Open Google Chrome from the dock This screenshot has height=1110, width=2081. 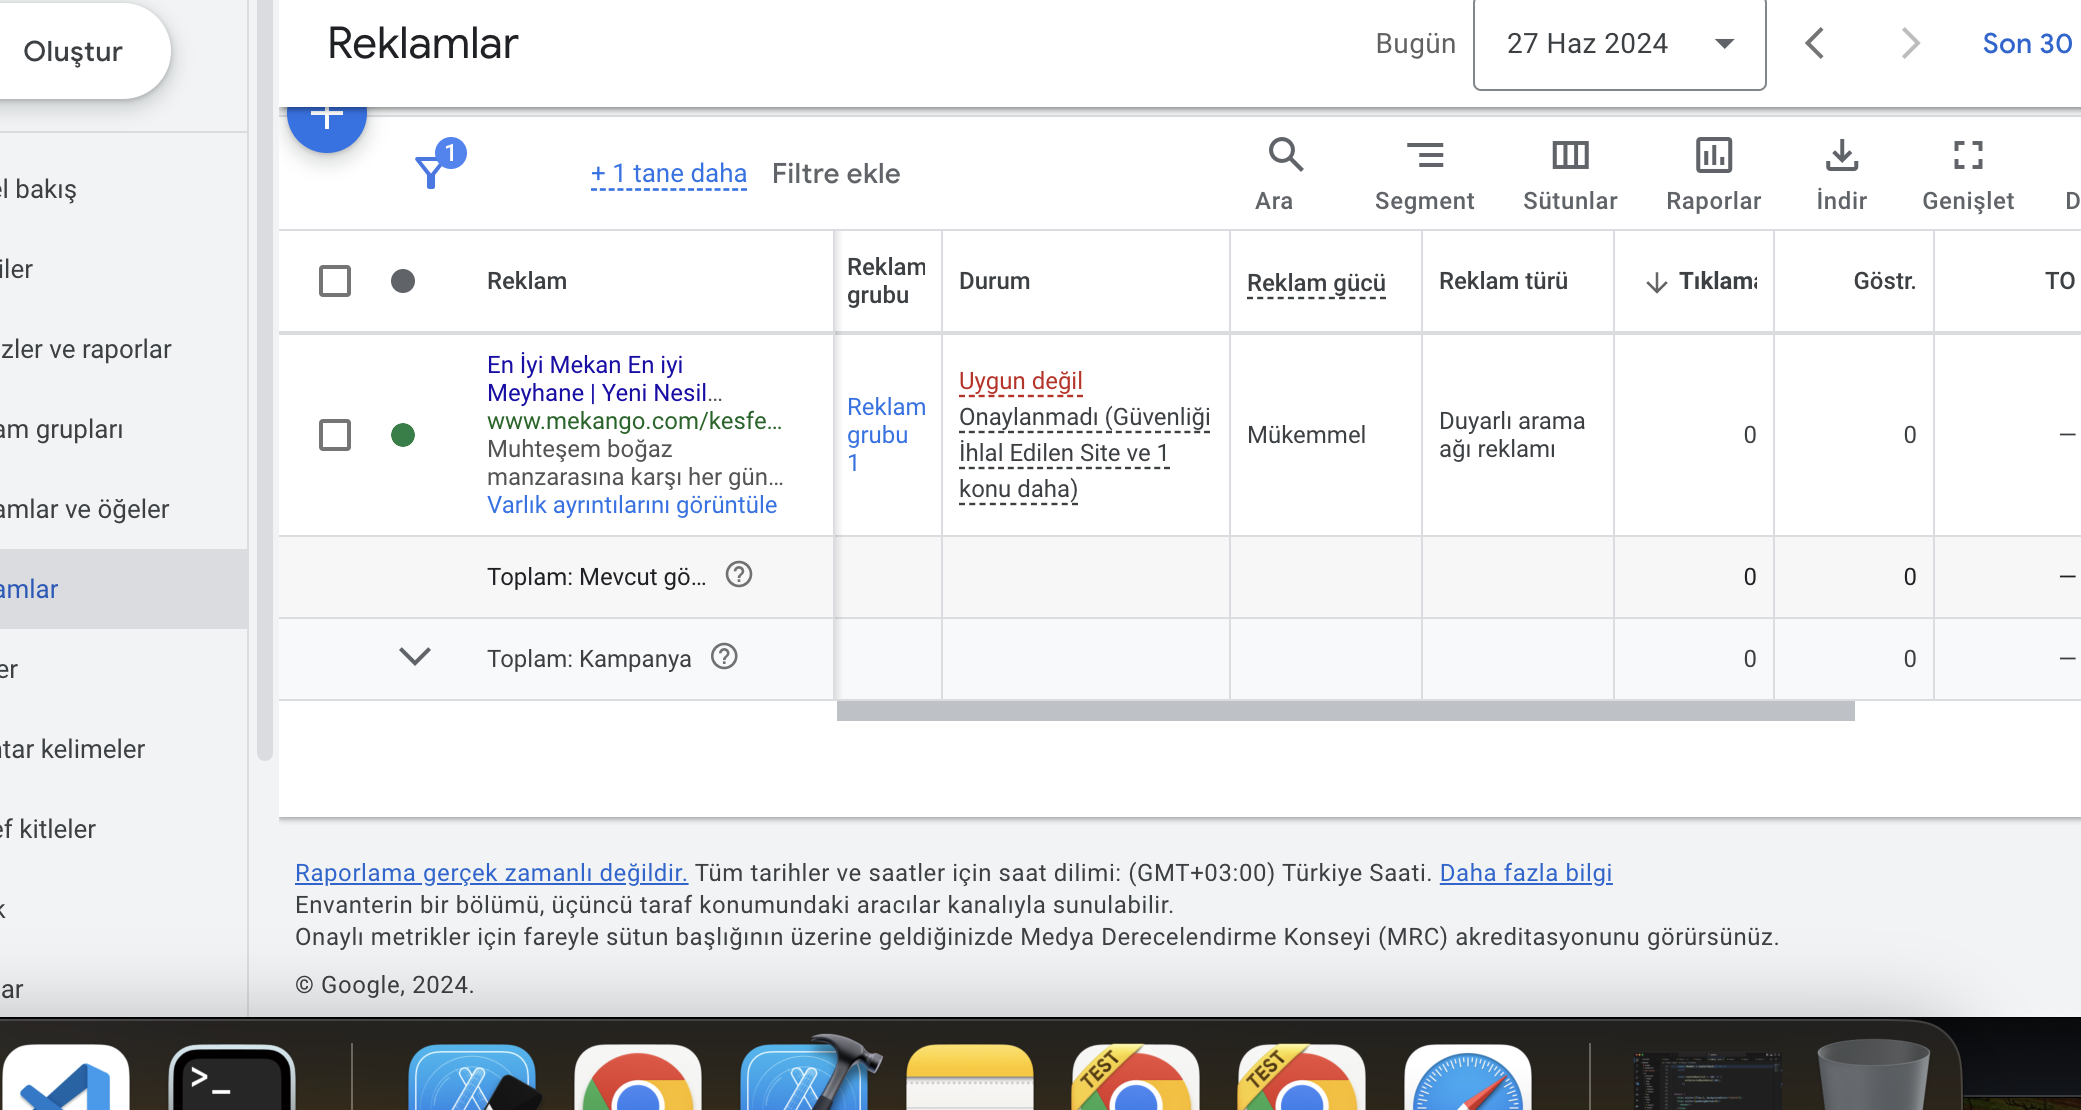638,1078
